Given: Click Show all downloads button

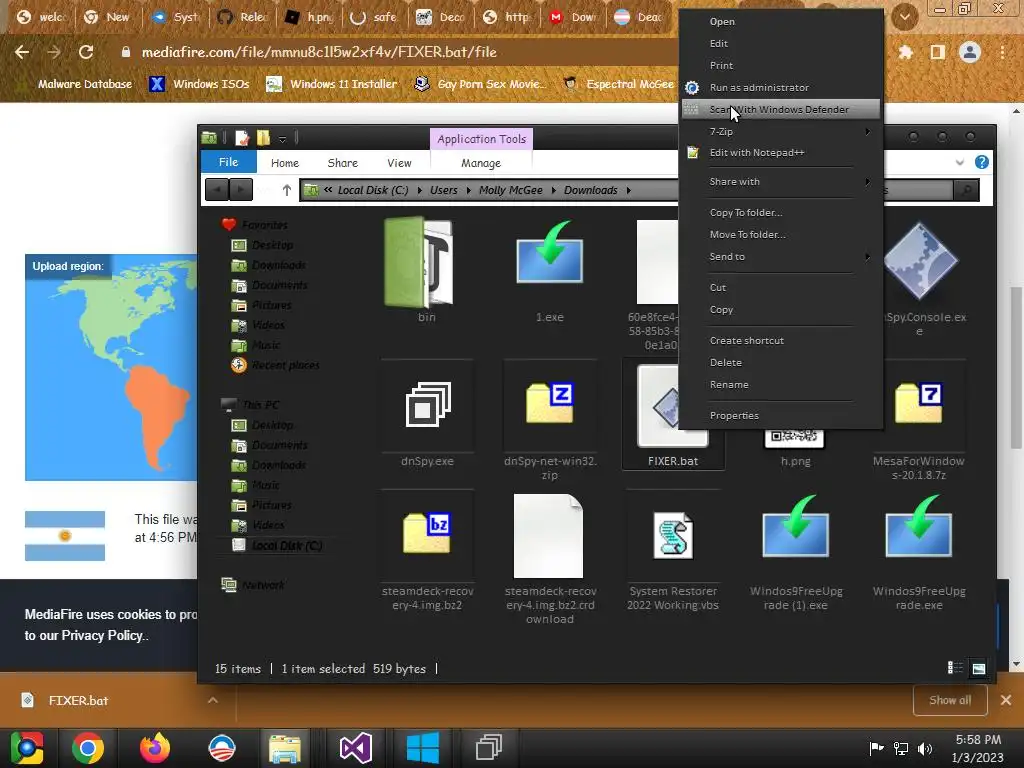Looking at the screenshot, I should point(950,700).
